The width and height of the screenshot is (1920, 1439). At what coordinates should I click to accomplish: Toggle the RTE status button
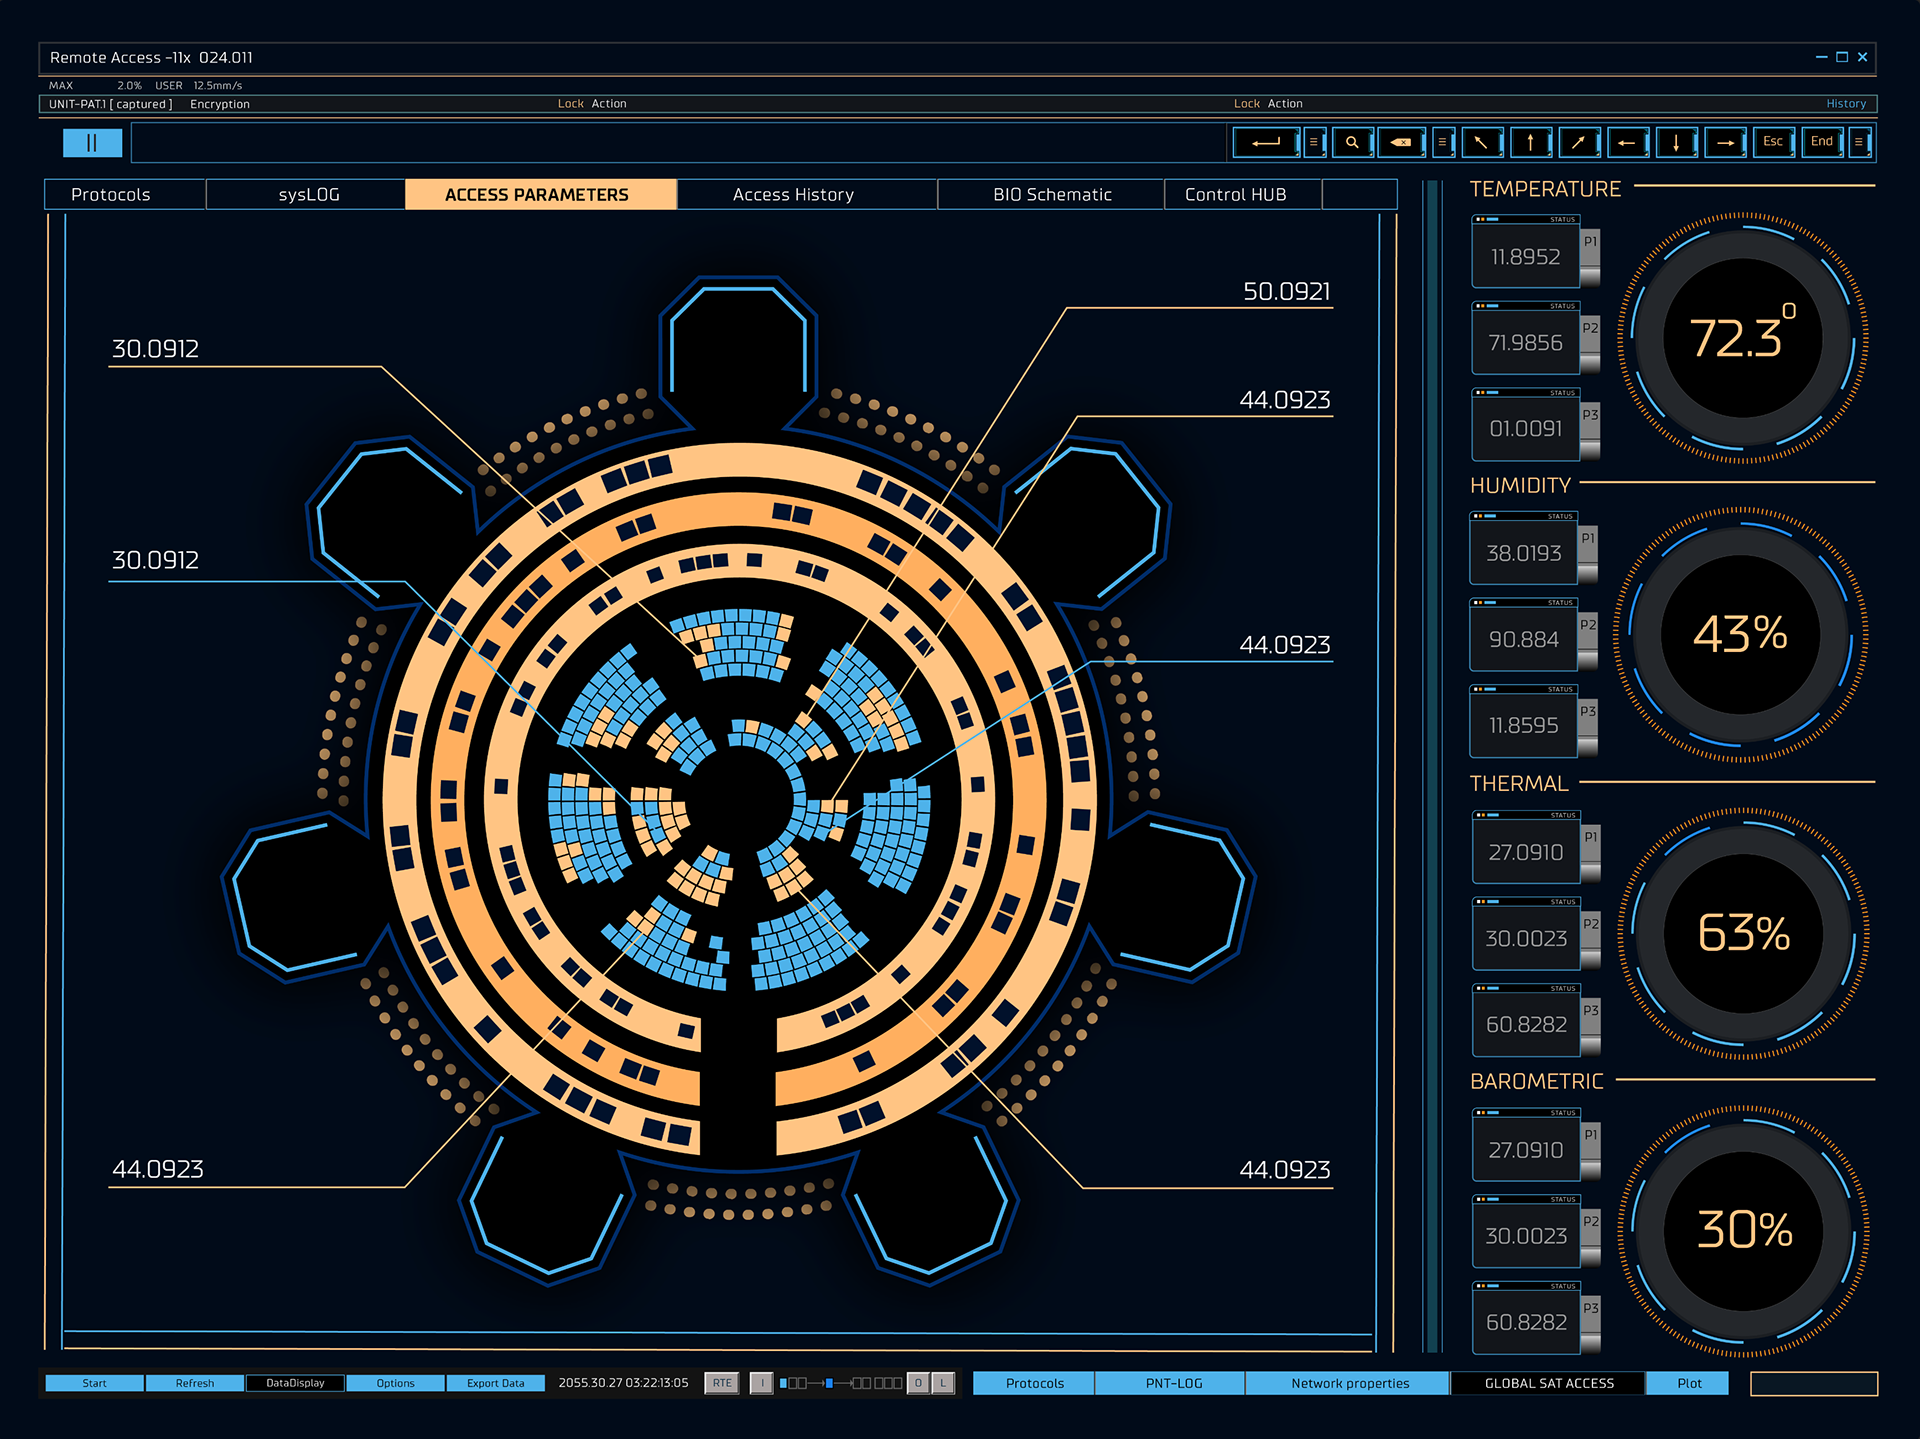point(722,1383)
